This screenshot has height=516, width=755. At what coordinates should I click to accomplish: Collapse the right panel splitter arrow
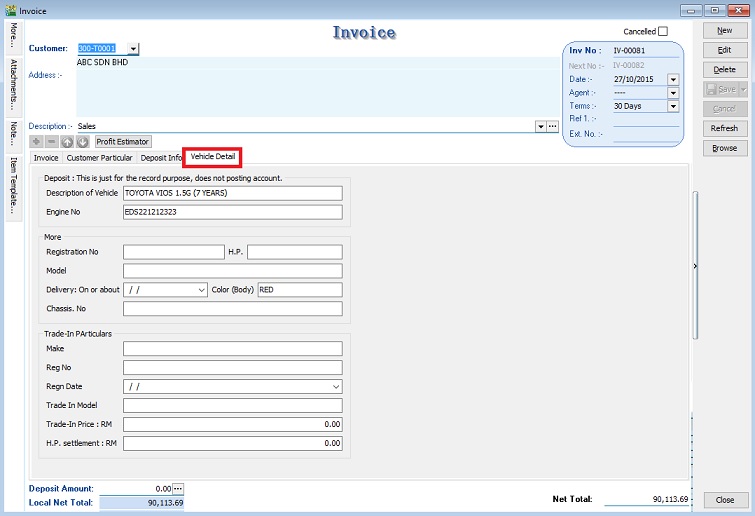695,266
